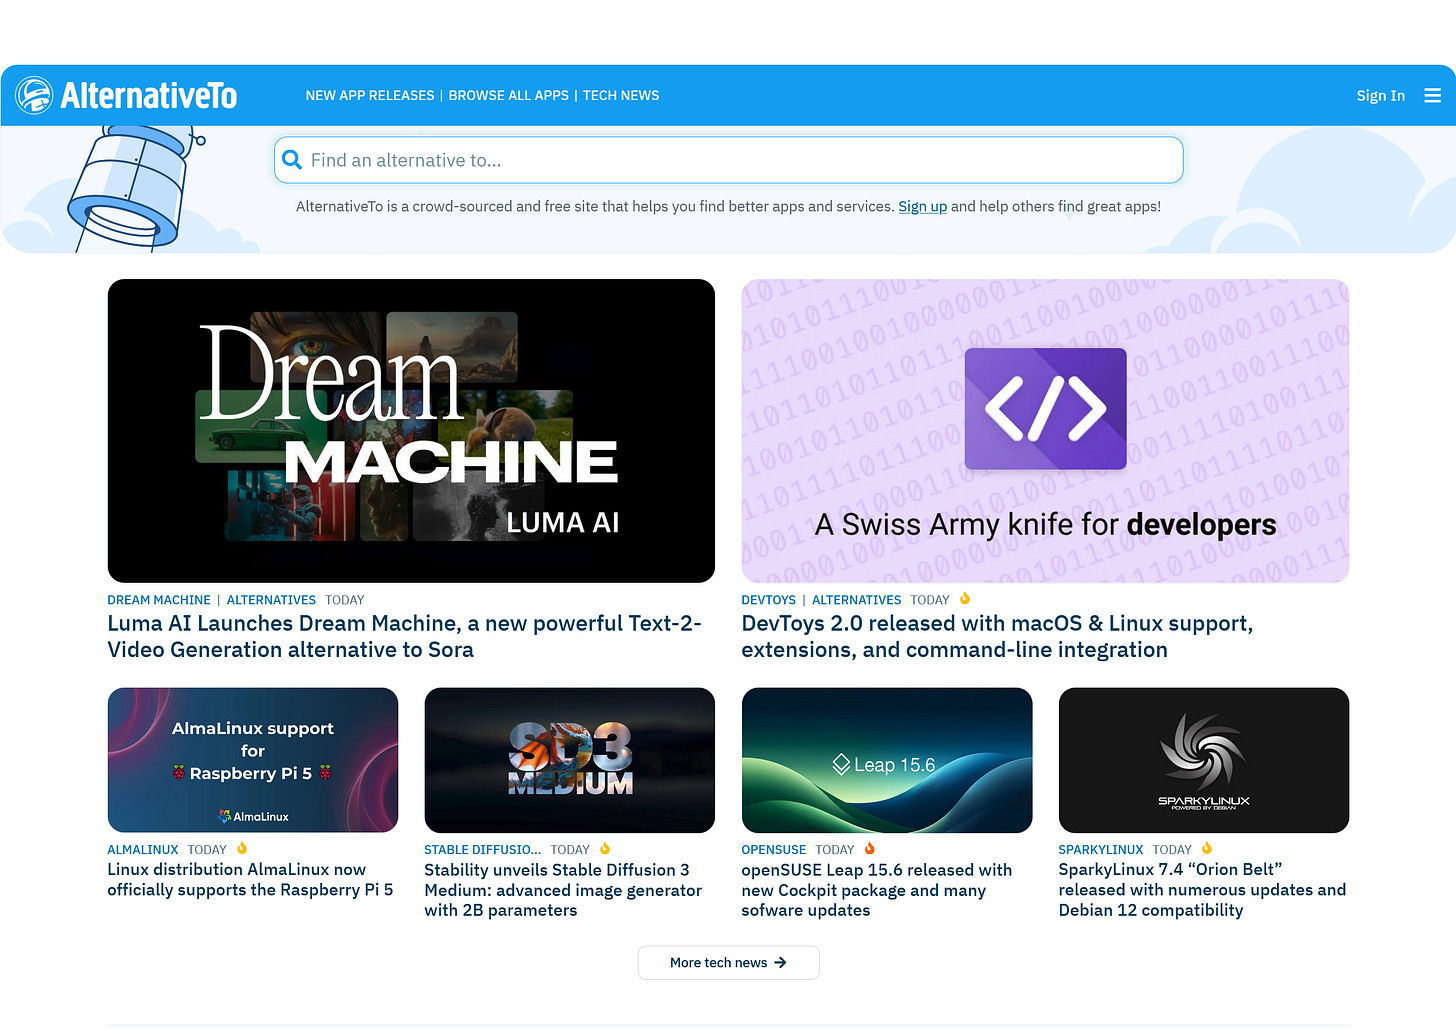The image size is (1456, 1029).
Task: Open Leap 15.6 thumbnail
Action: point(887,760)
